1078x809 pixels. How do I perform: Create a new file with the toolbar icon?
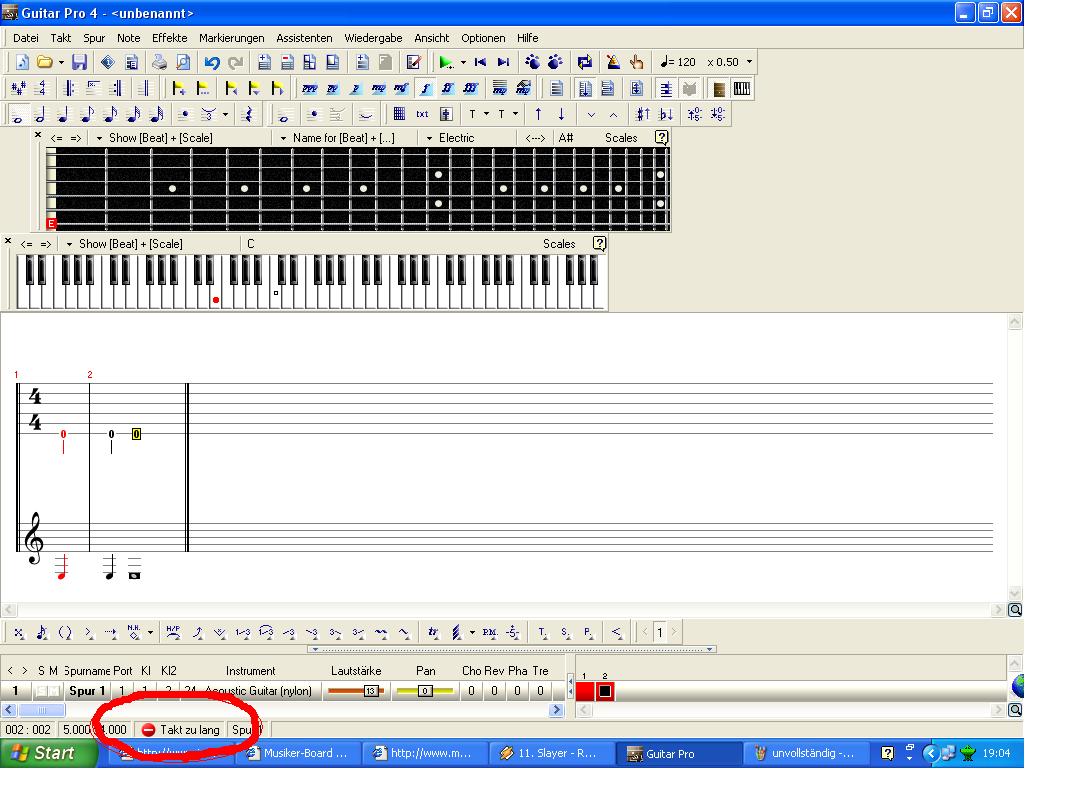click(x=21, y=62)
